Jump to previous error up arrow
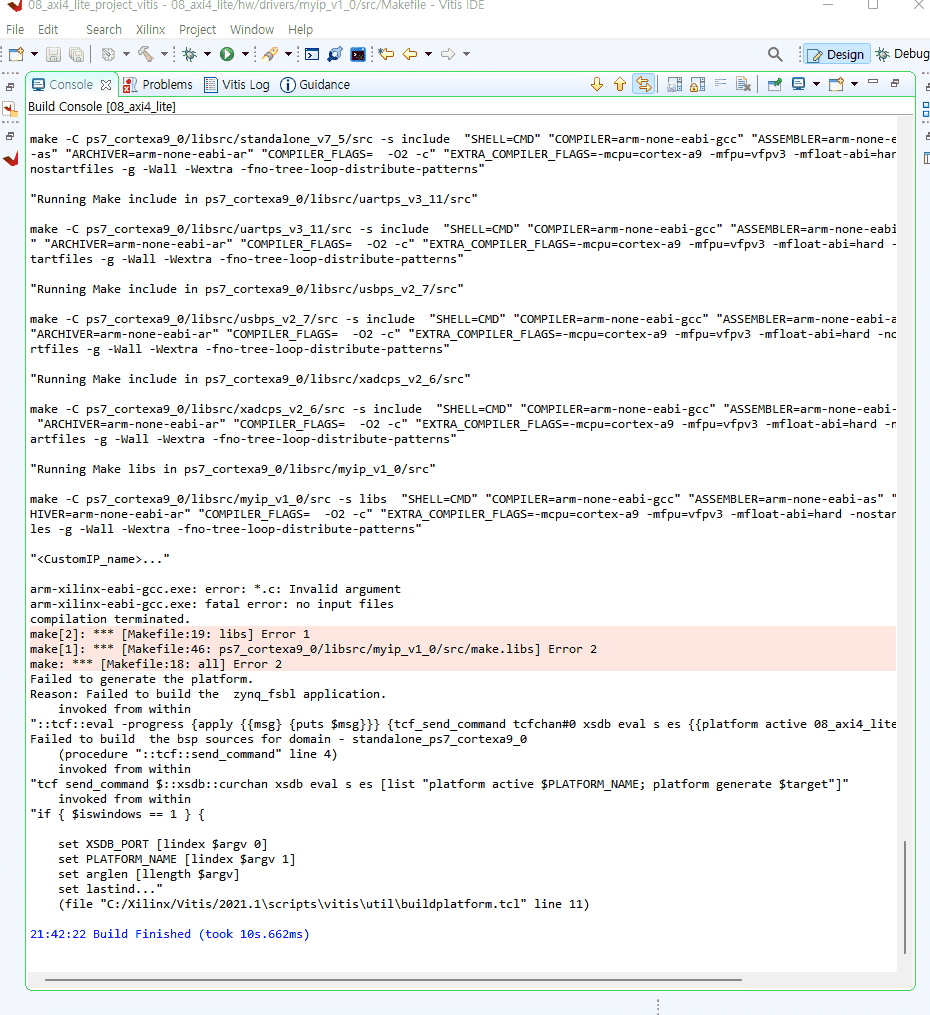Screen dimensions: 930x1015 click(x=620, y=84)
